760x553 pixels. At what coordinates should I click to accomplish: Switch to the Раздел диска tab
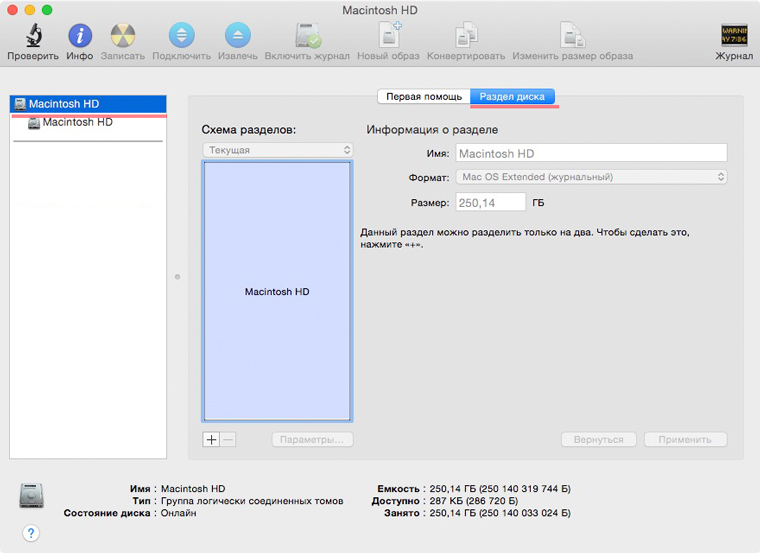[512, 96]
